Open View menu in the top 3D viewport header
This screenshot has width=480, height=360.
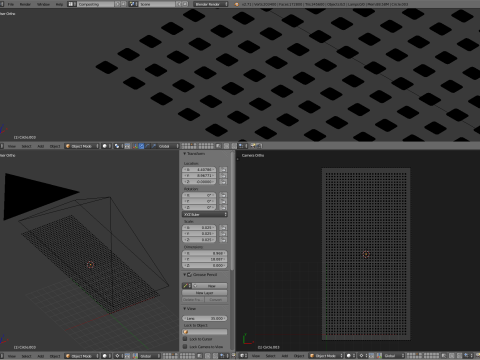[12, 146]
